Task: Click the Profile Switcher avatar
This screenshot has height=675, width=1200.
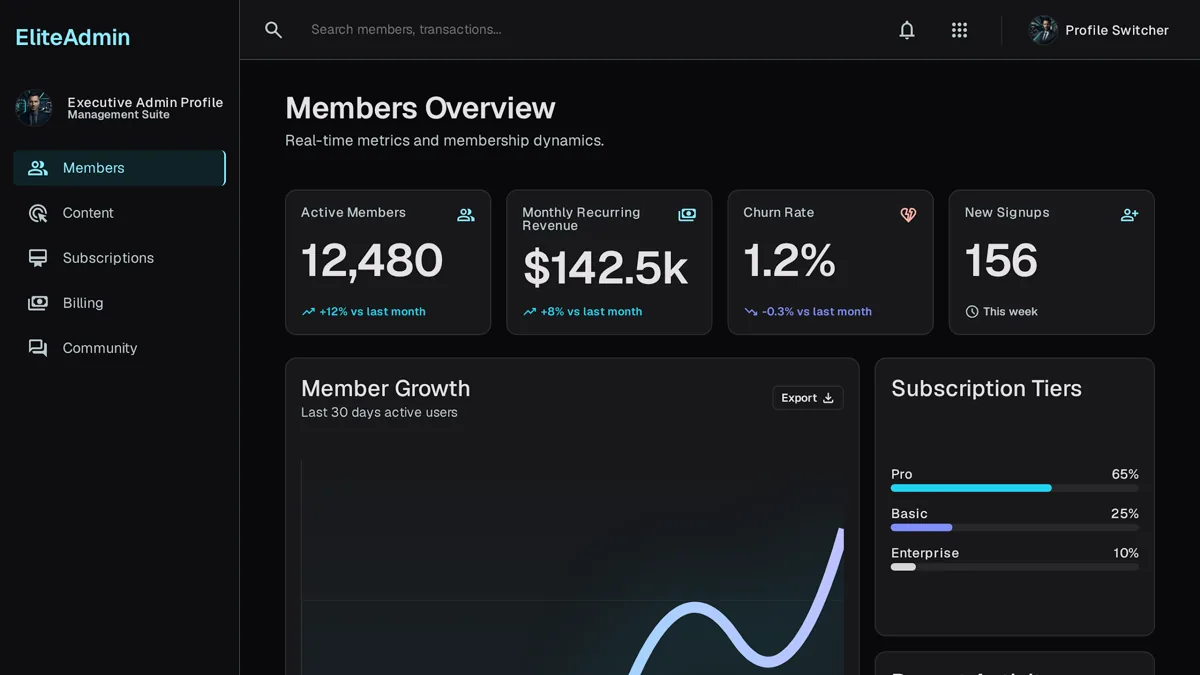Action: pos(1043,30)
